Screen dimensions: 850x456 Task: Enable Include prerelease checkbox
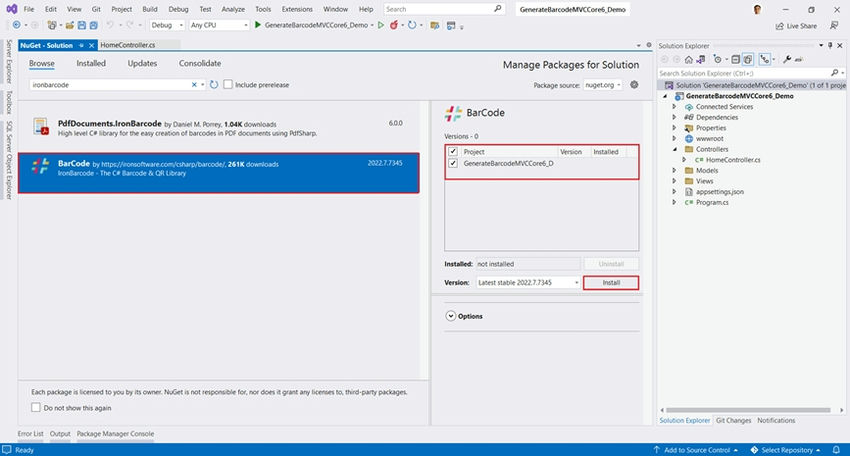point(228,85)
